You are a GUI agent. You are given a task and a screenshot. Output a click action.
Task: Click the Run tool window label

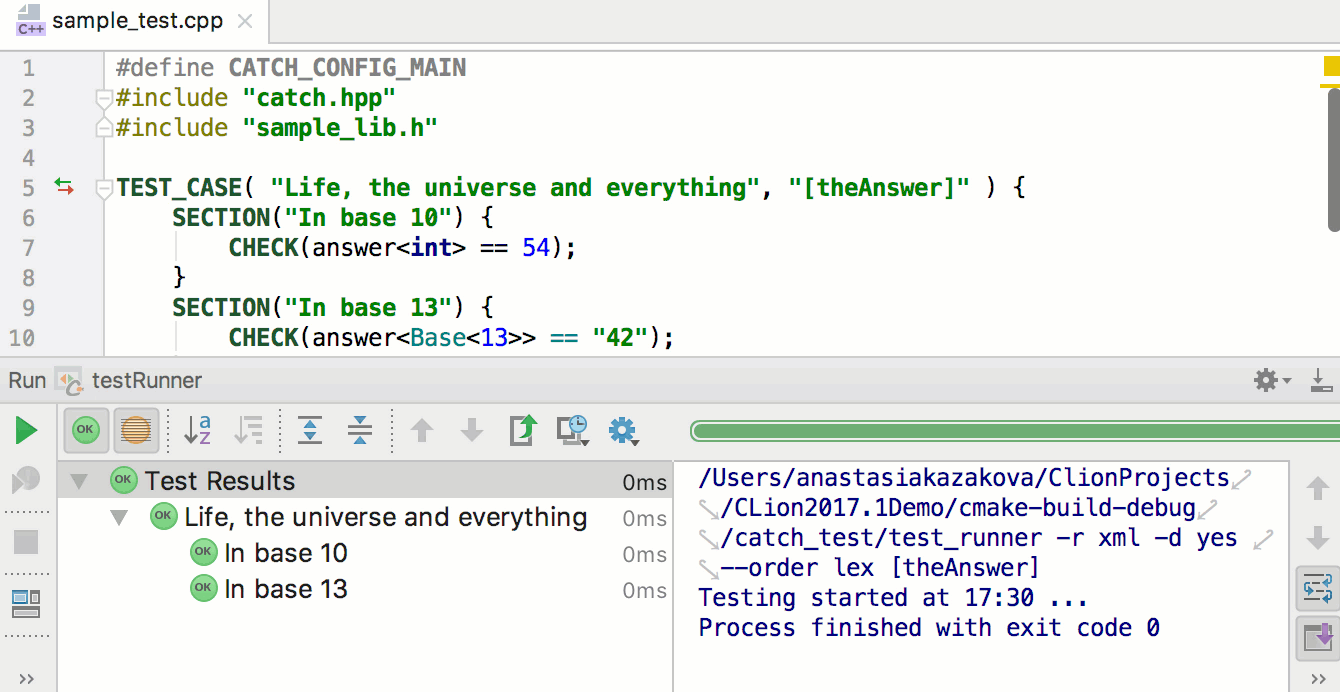(x=27, y=380)
